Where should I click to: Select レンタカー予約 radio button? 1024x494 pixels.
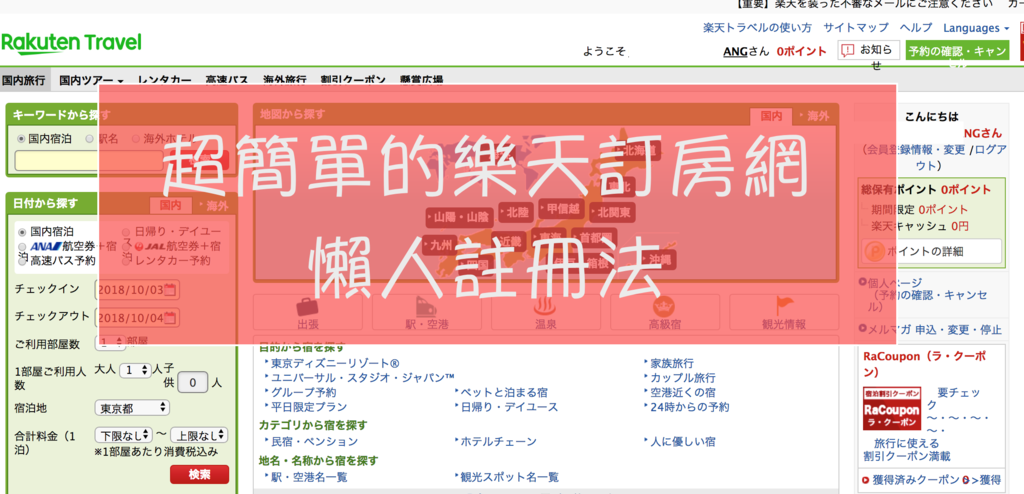pos(126,261)
